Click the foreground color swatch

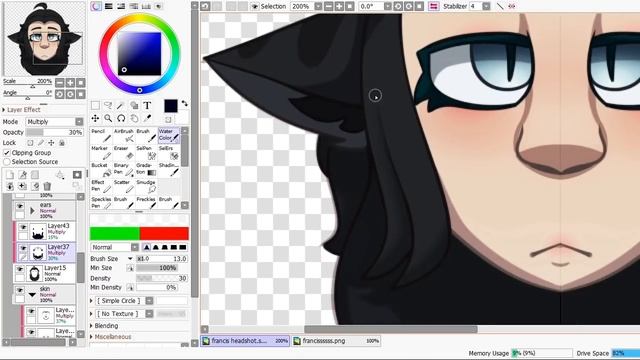171,106
